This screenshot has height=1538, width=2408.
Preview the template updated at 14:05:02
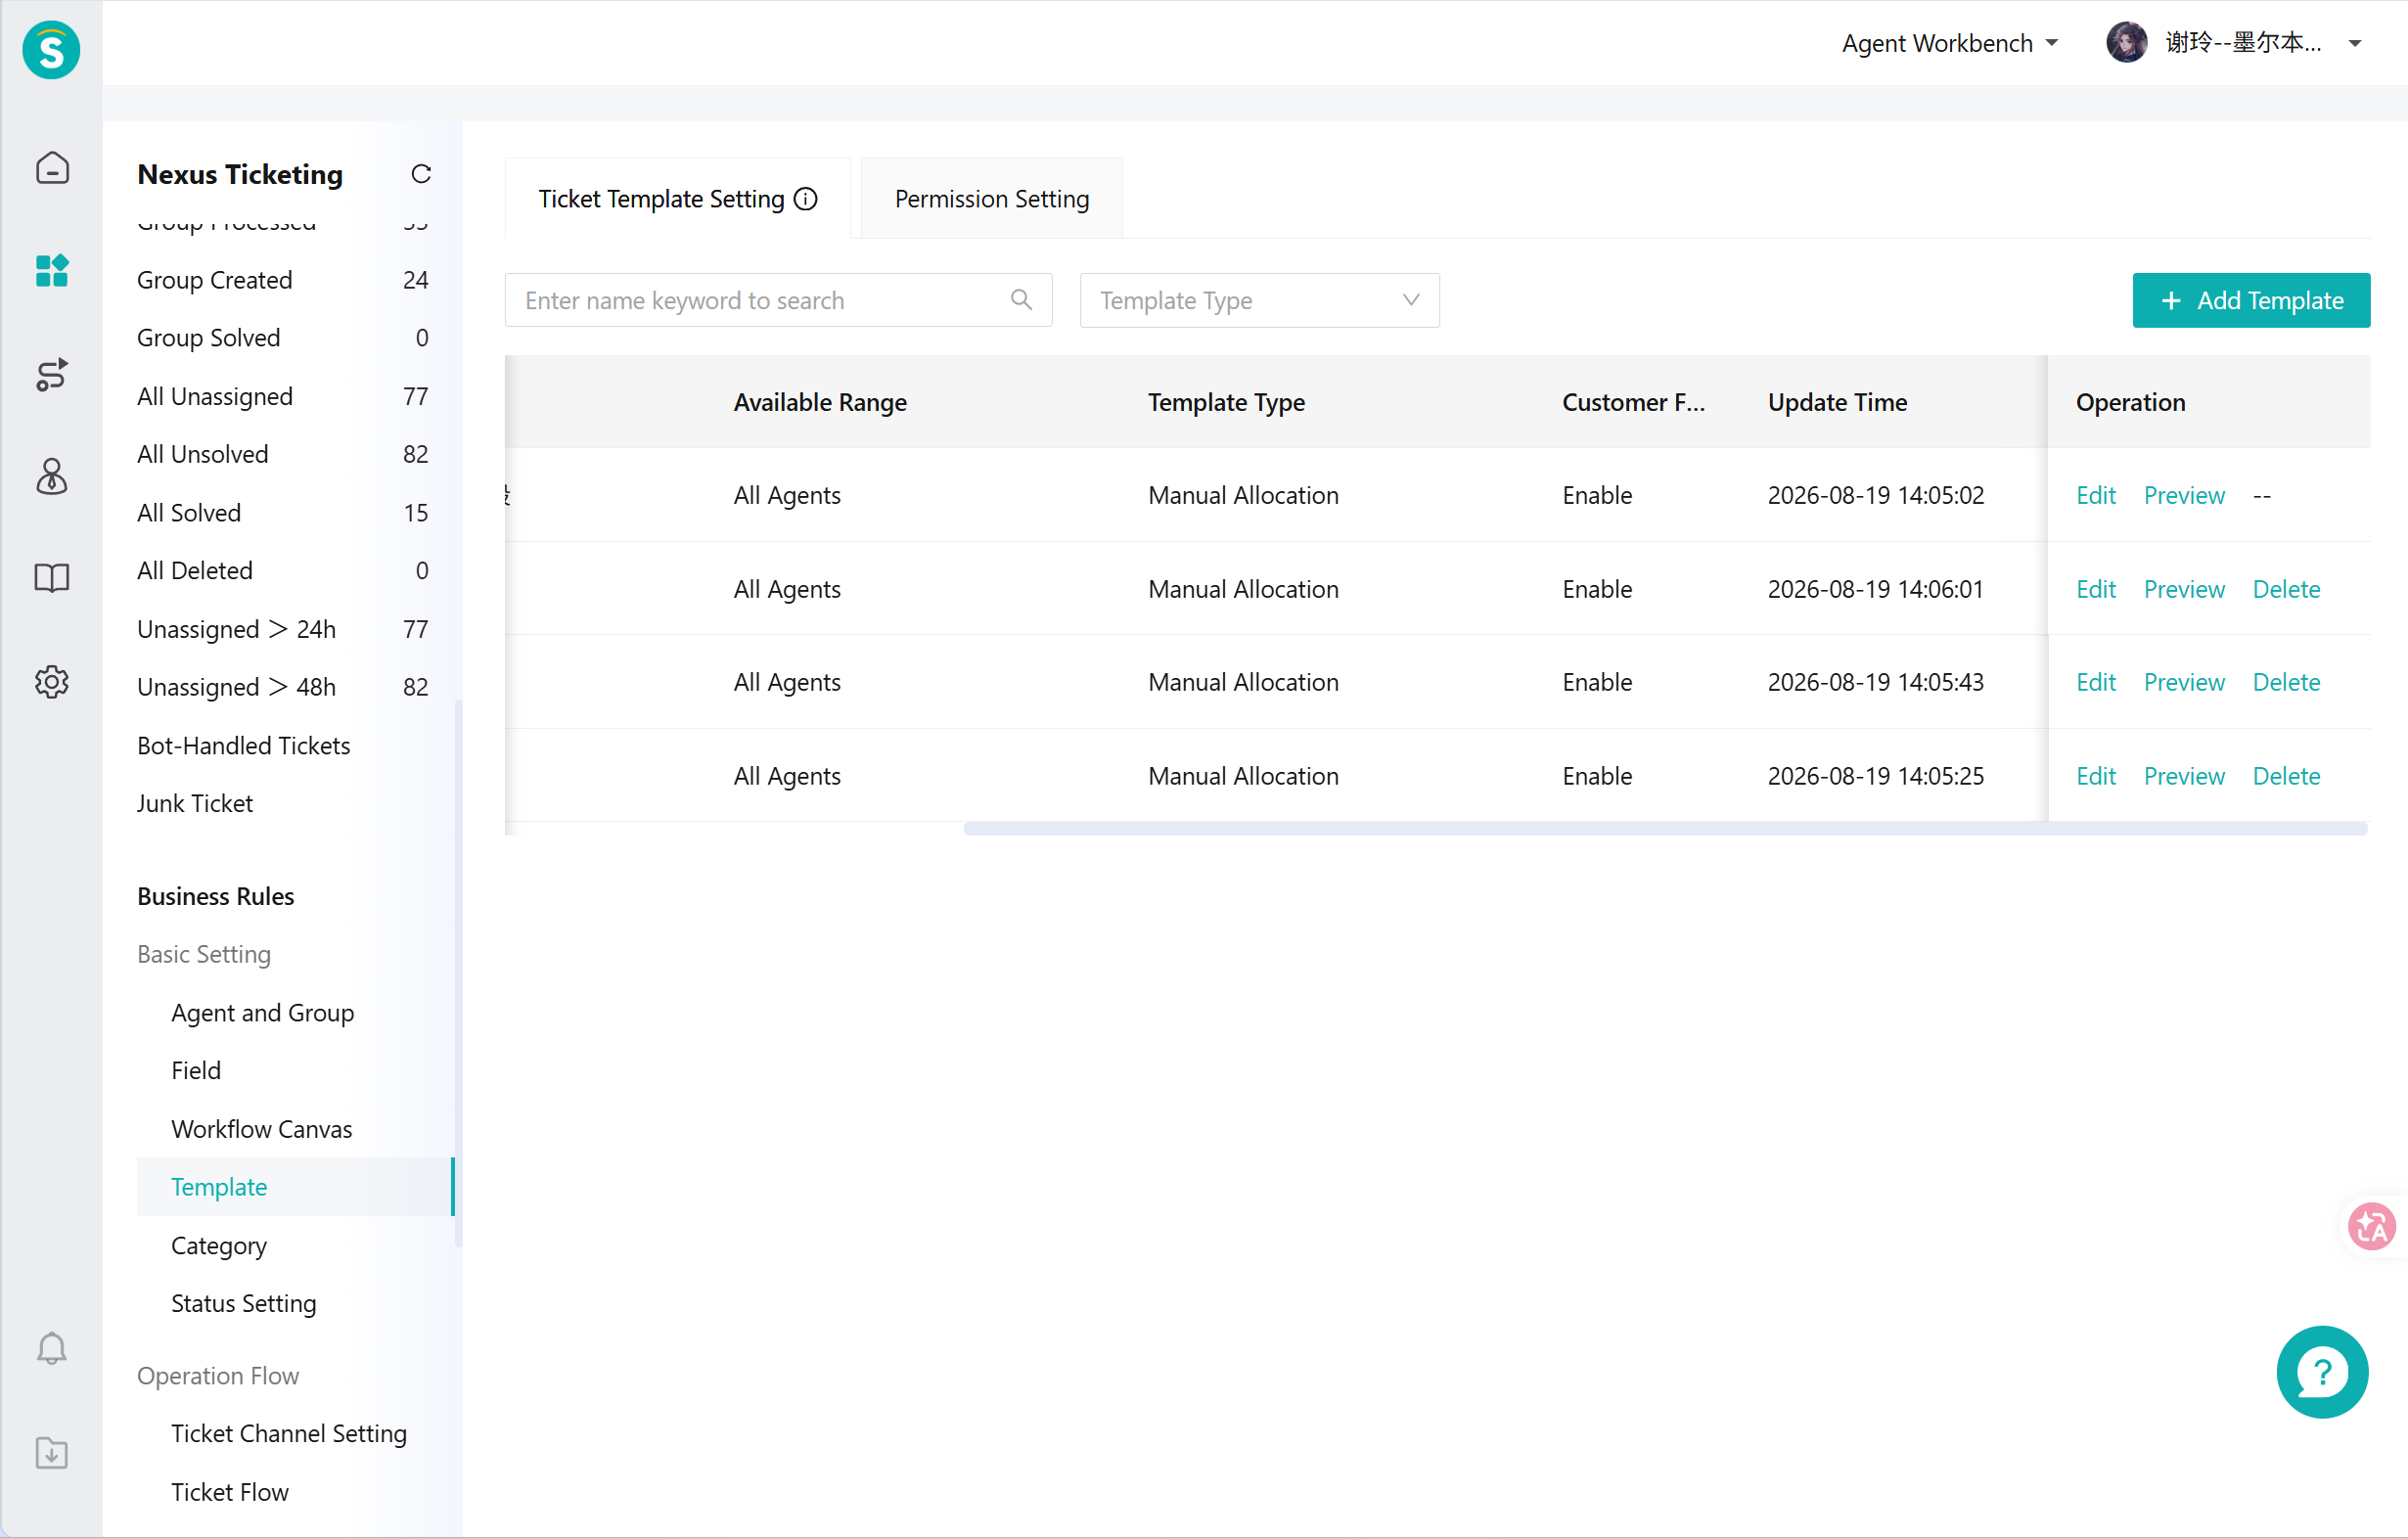tap(2184, 495)
